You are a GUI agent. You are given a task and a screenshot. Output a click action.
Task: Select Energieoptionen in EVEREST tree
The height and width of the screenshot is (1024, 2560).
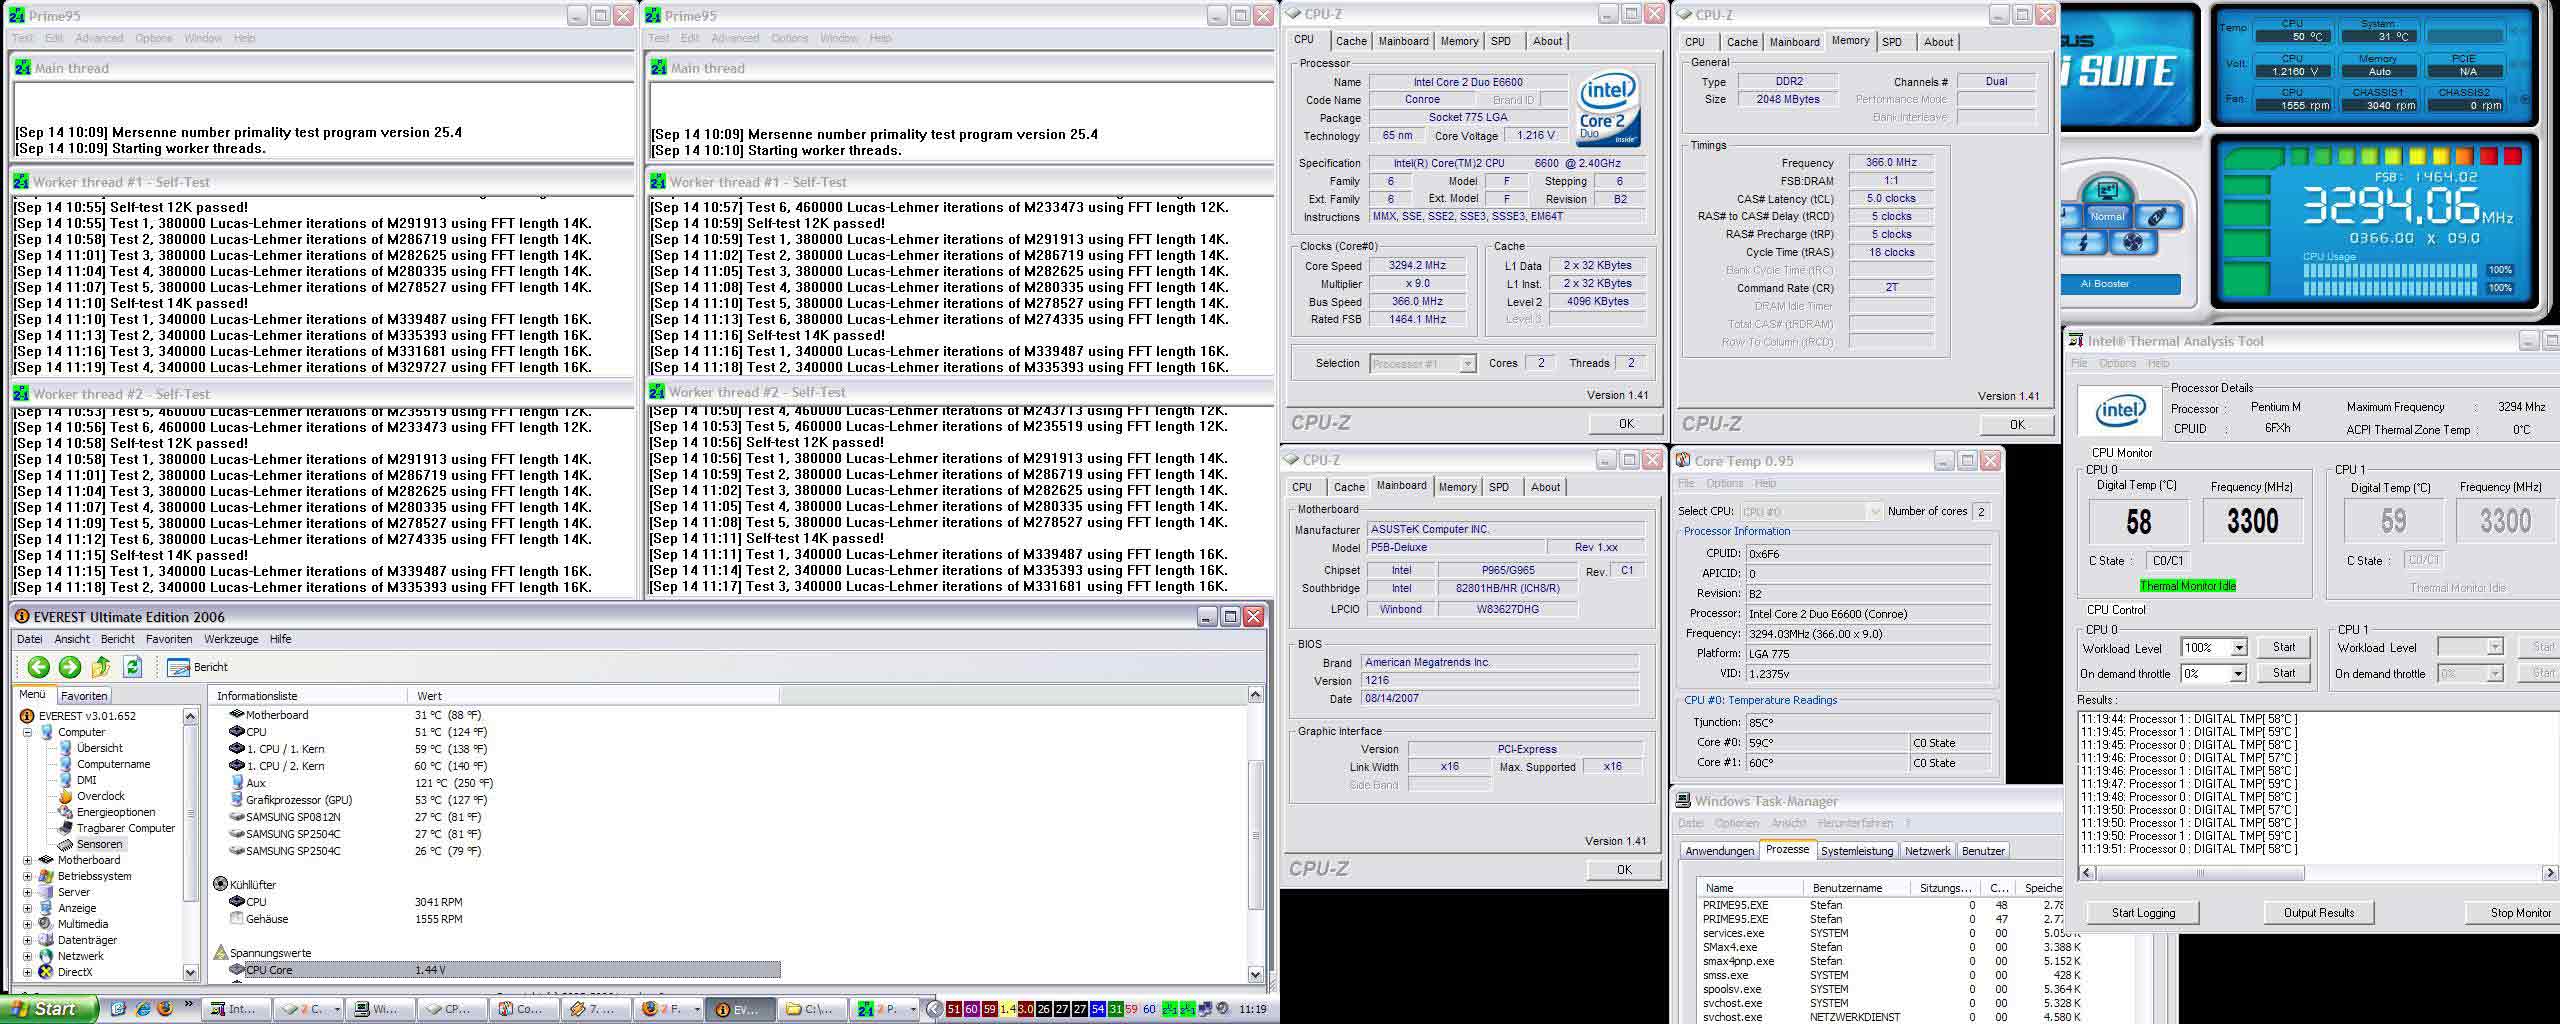click(107, 812)
